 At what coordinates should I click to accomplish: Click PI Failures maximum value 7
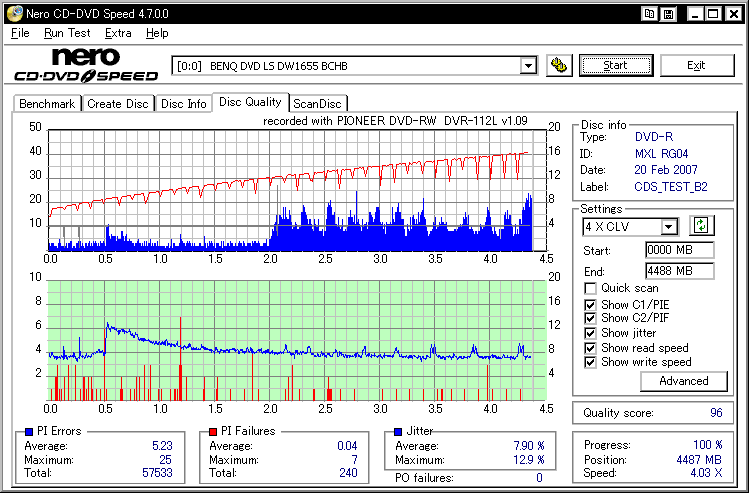click(x=354, y=460)
